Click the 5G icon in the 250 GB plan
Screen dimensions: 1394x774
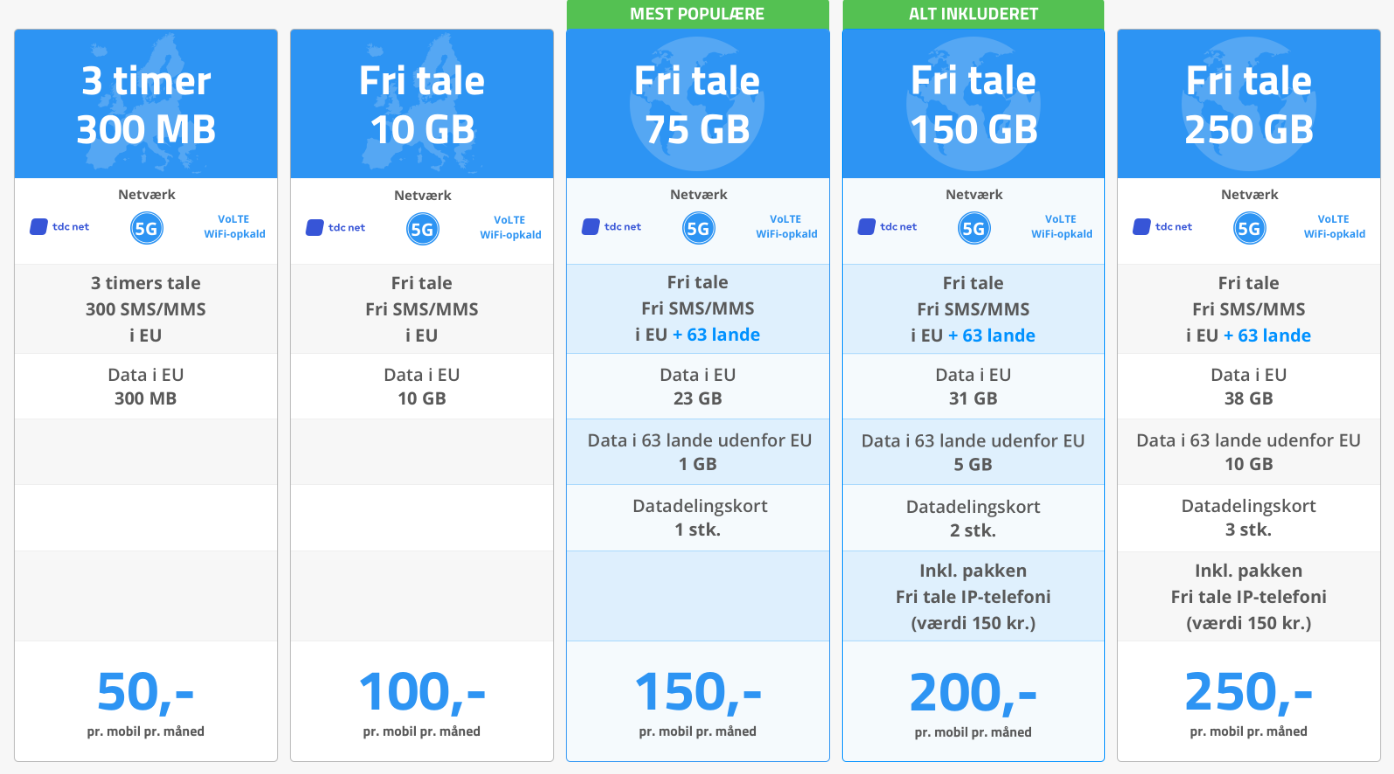[1249, 229]
